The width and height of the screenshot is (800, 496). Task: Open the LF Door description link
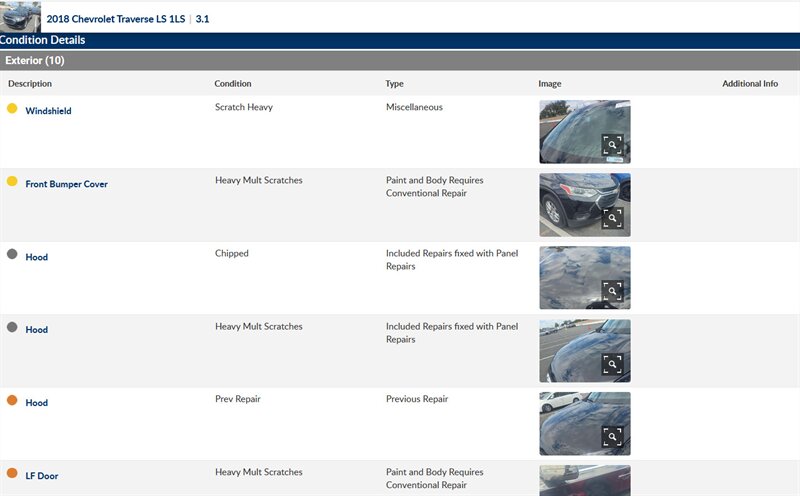(42, 476)
